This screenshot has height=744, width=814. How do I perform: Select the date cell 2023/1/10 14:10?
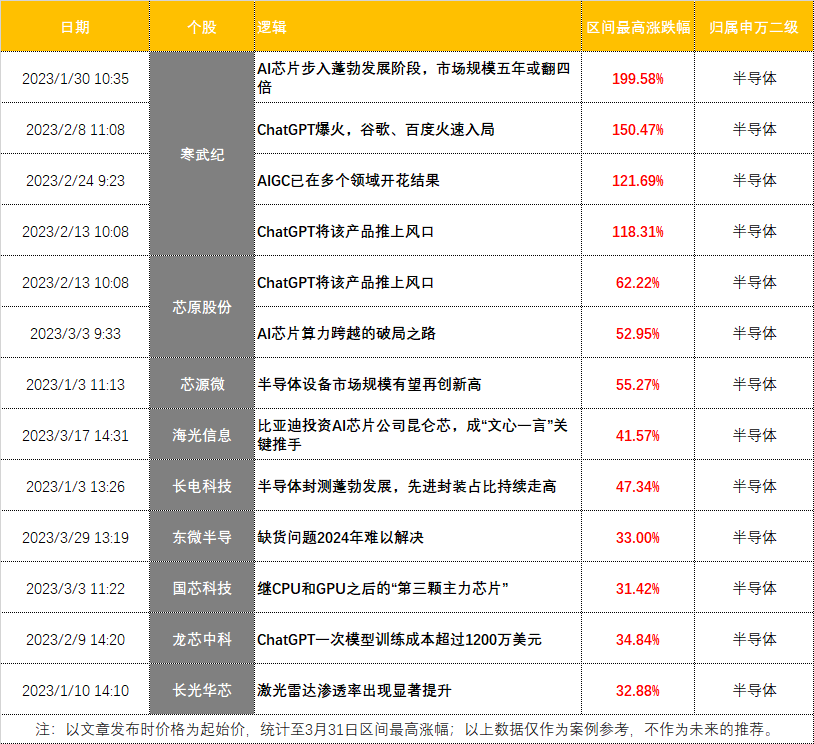75,691
